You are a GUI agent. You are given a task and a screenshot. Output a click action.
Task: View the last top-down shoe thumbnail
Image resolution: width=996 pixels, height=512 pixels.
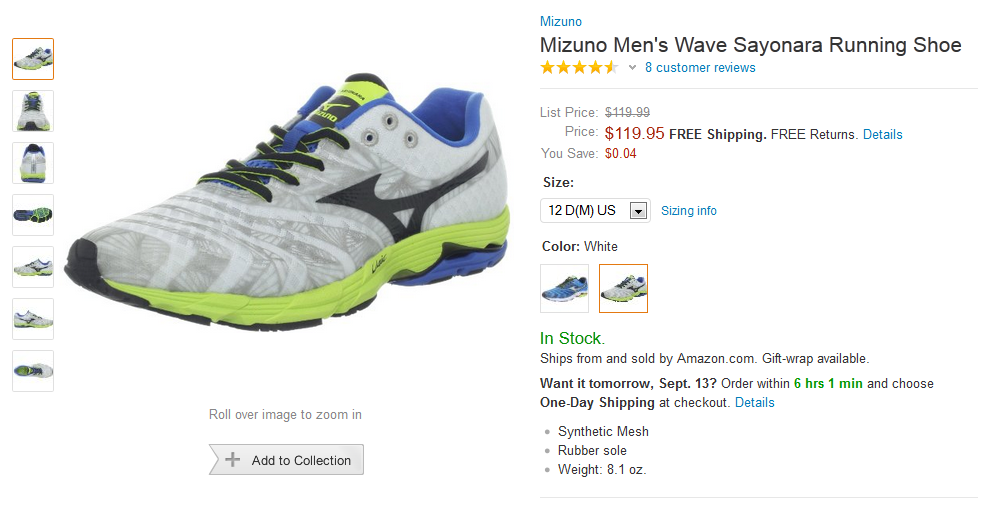click(33, 371)
